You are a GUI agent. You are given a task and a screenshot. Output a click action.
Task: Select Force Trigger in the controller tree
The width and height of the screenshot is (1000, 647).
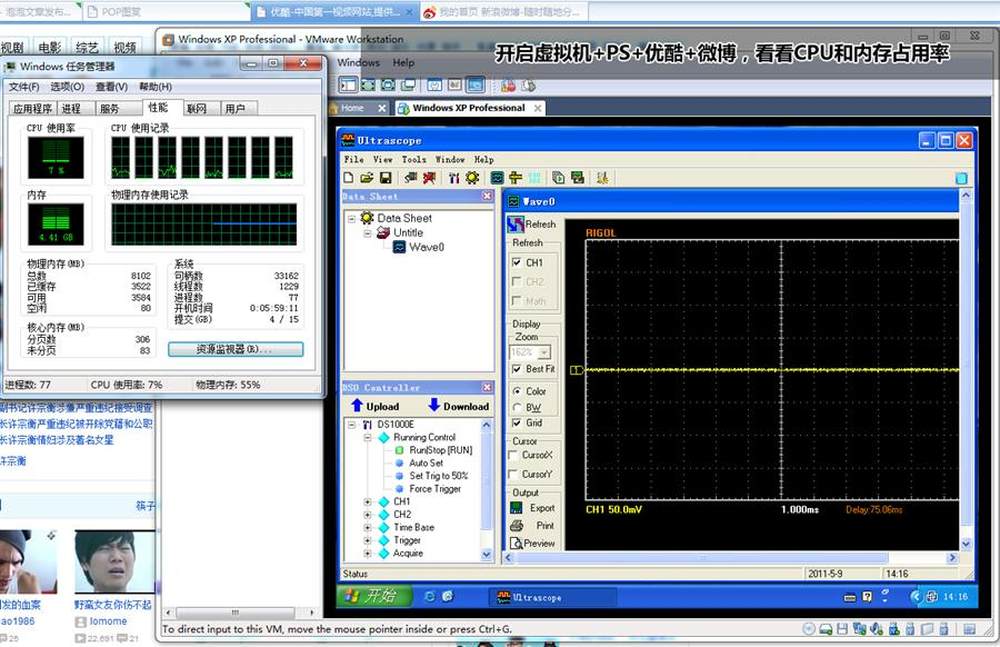(x=435, y=489)
